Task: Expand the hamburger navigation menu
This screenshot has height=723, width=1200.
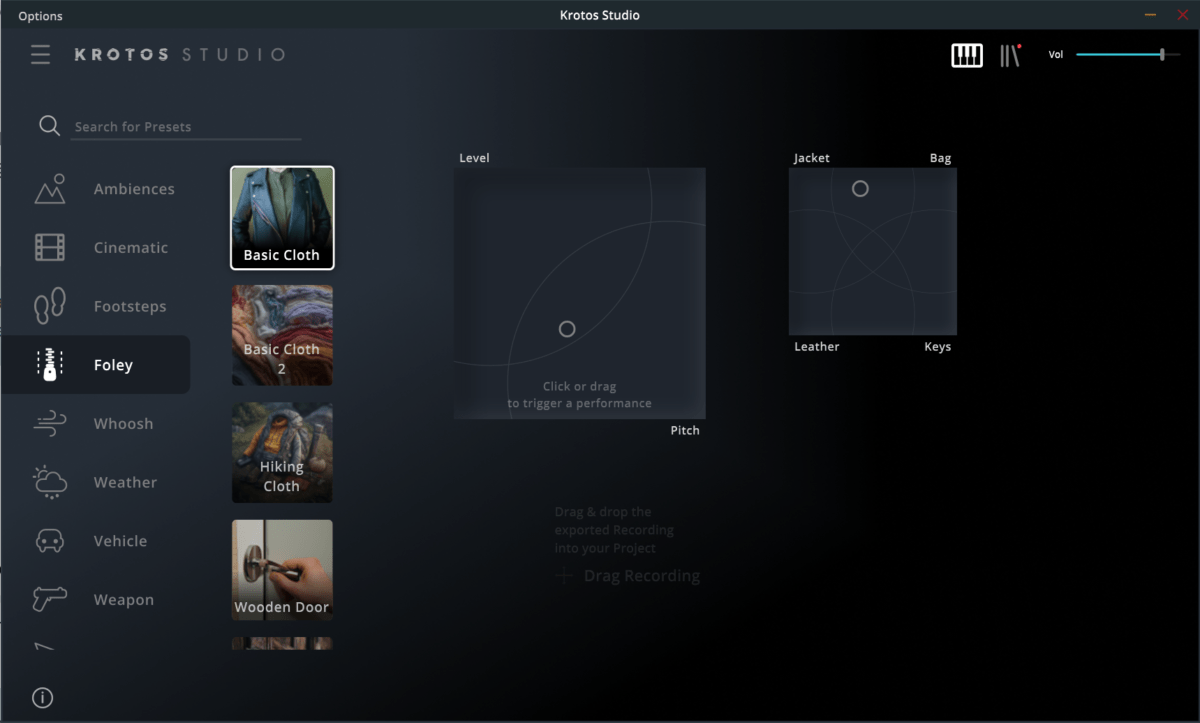Action: point(40,55)
